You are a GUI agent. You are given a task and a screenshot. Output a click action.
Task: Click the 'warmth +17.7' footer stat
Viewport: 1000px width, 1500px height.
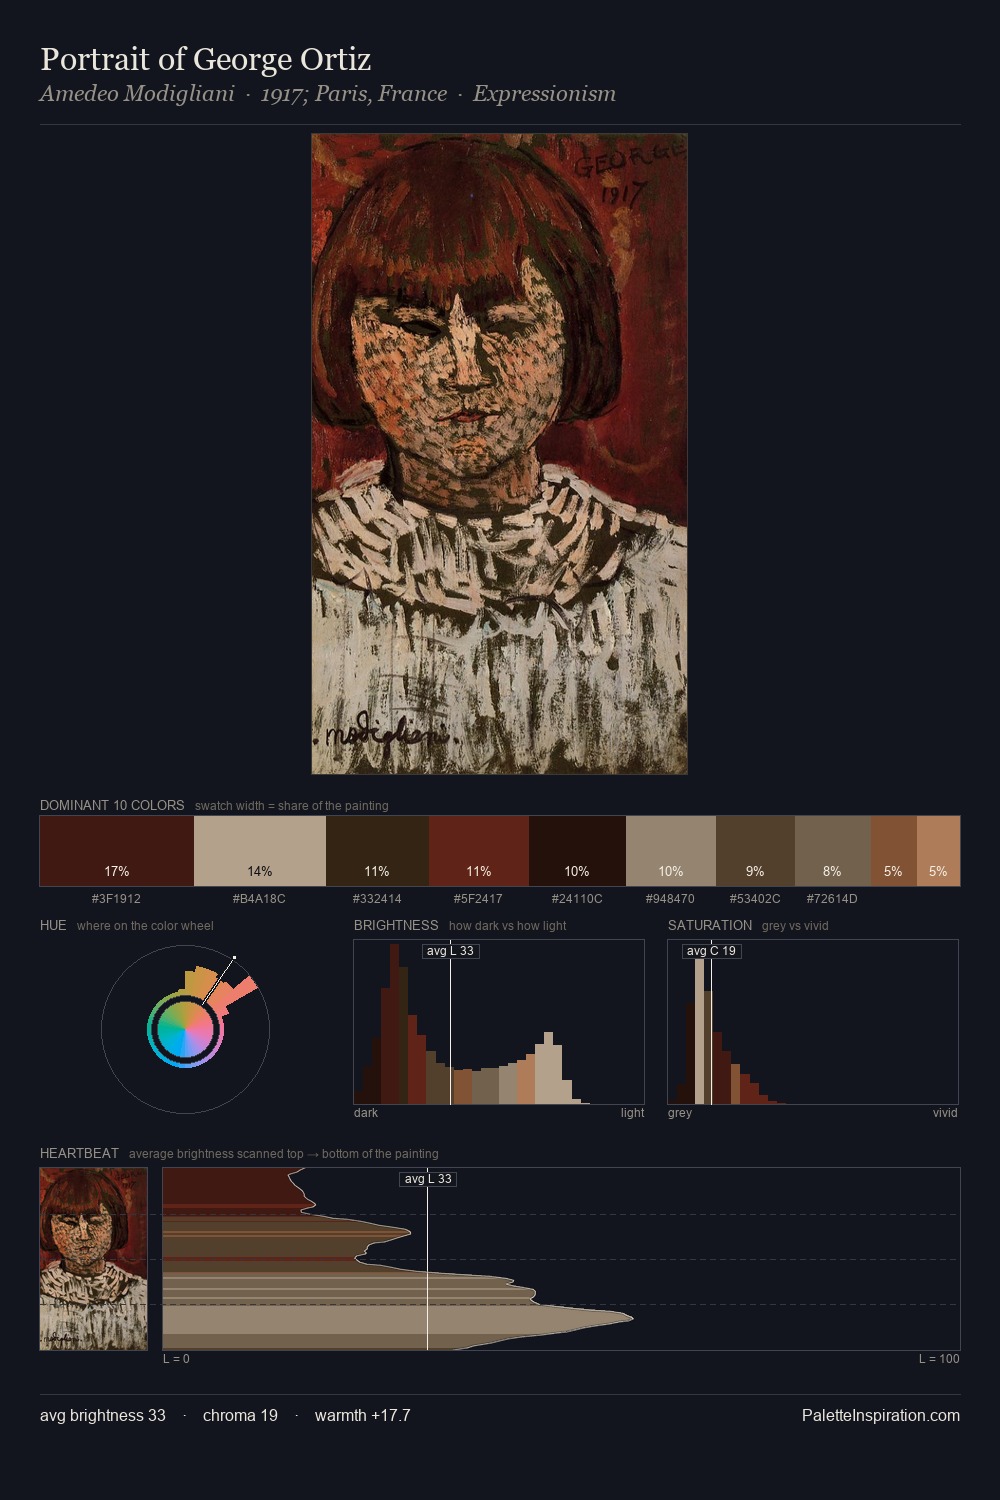click(x=362, y=1415)
